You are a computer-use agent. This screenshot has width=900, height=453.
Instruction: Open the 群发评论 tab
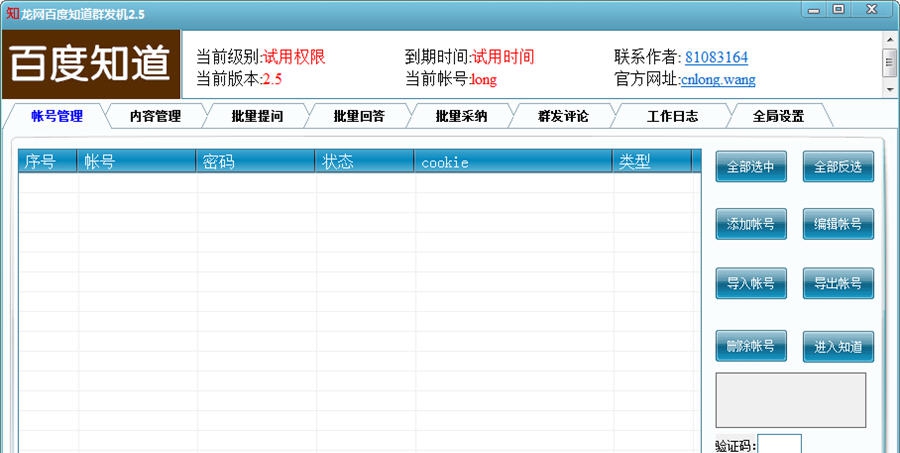[563, 116]
